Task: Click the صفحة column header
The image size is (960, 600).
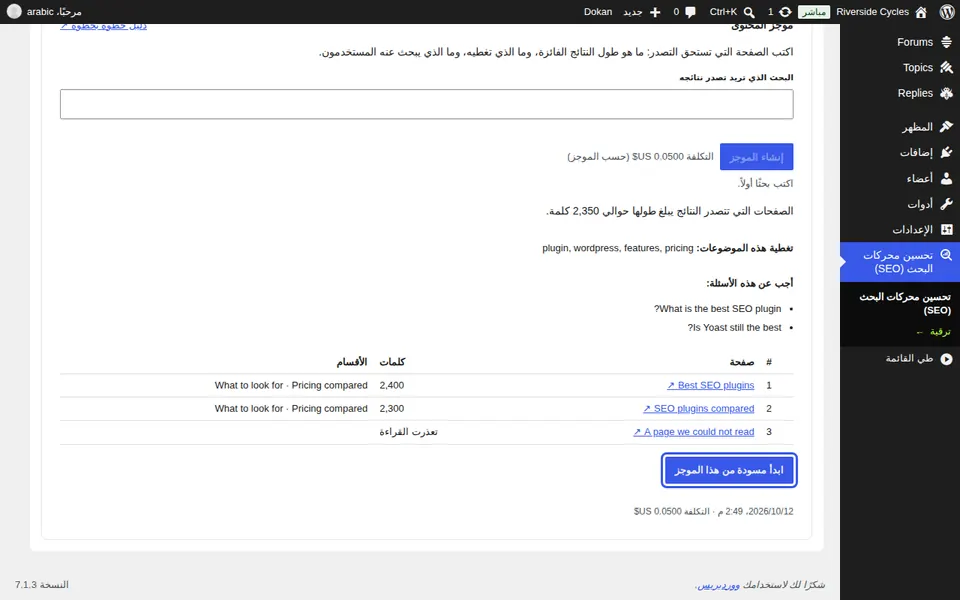Action: point(741,362)
